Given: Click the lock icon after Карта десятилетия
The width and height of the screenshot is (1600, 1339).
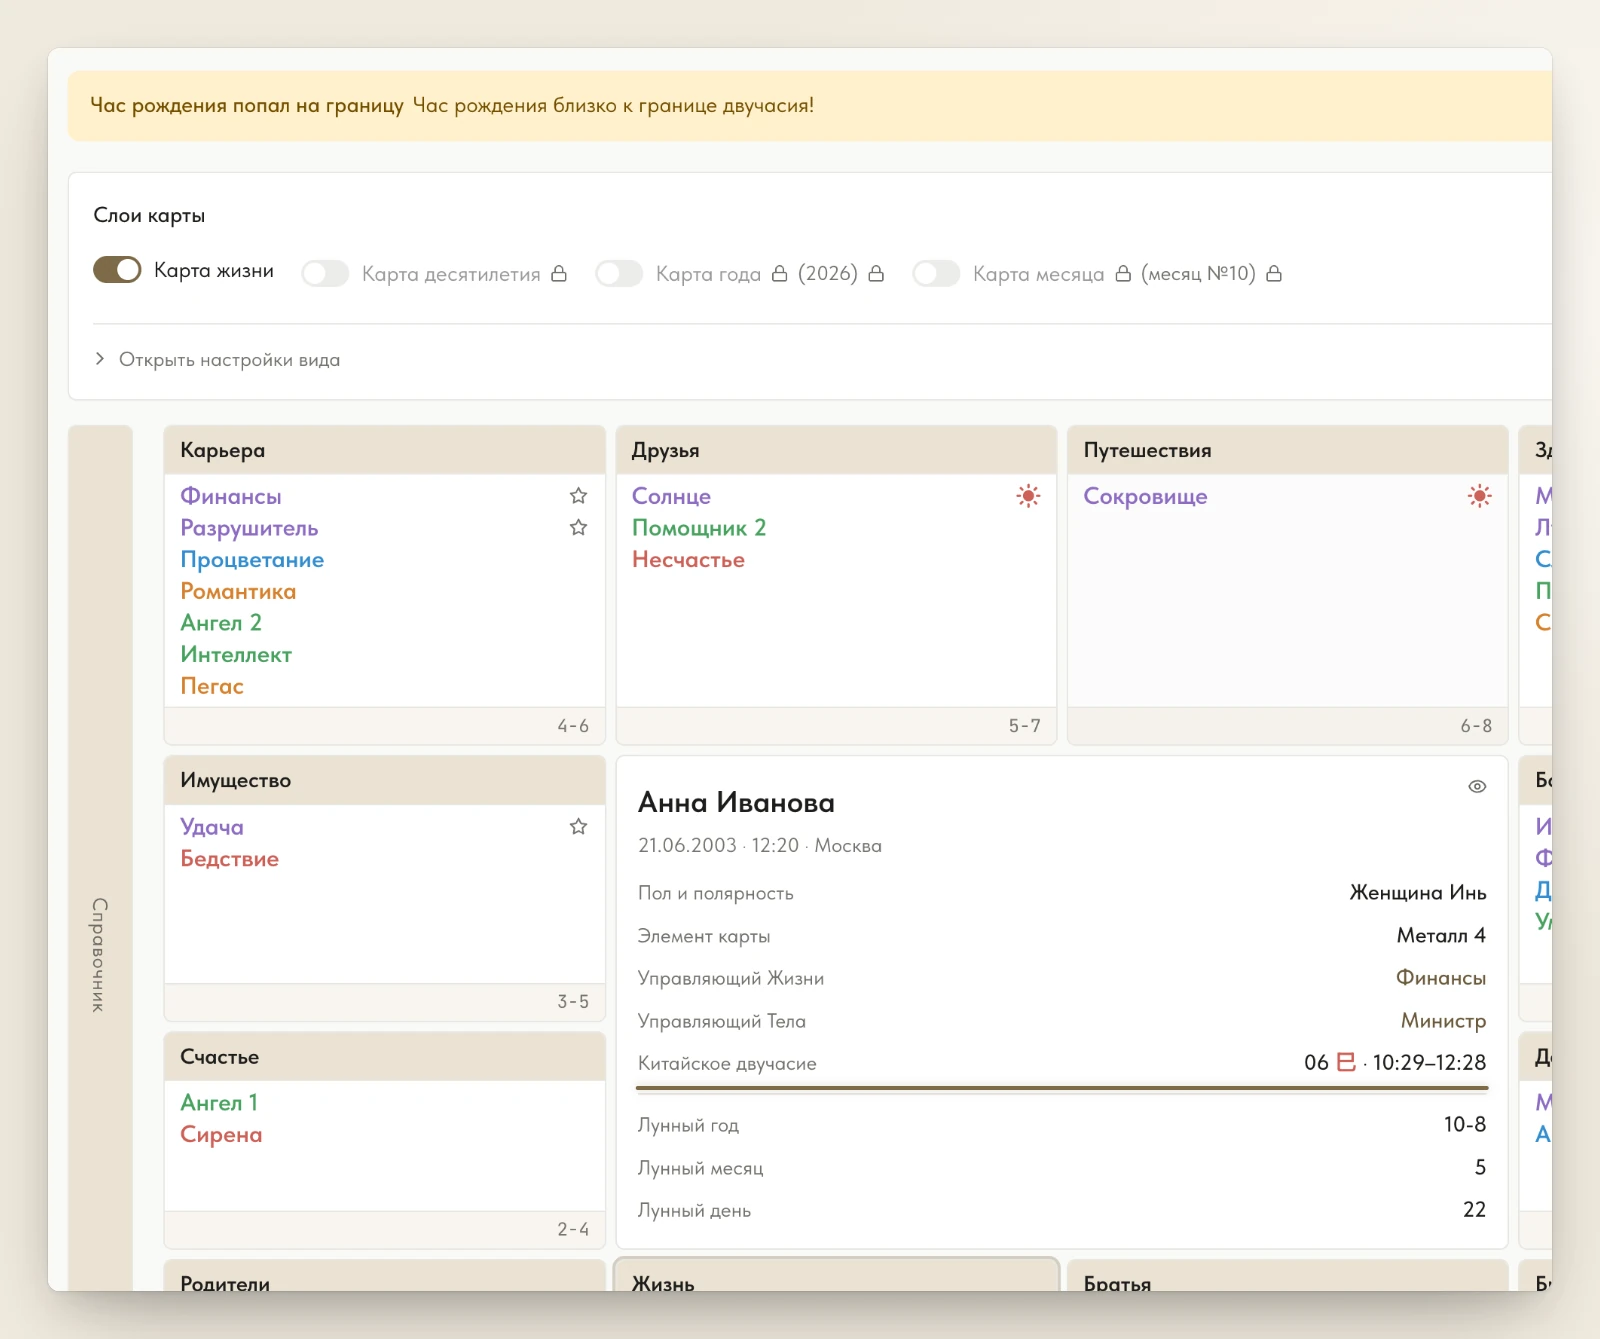Looking at the screenshot, I should pos(559,274).
